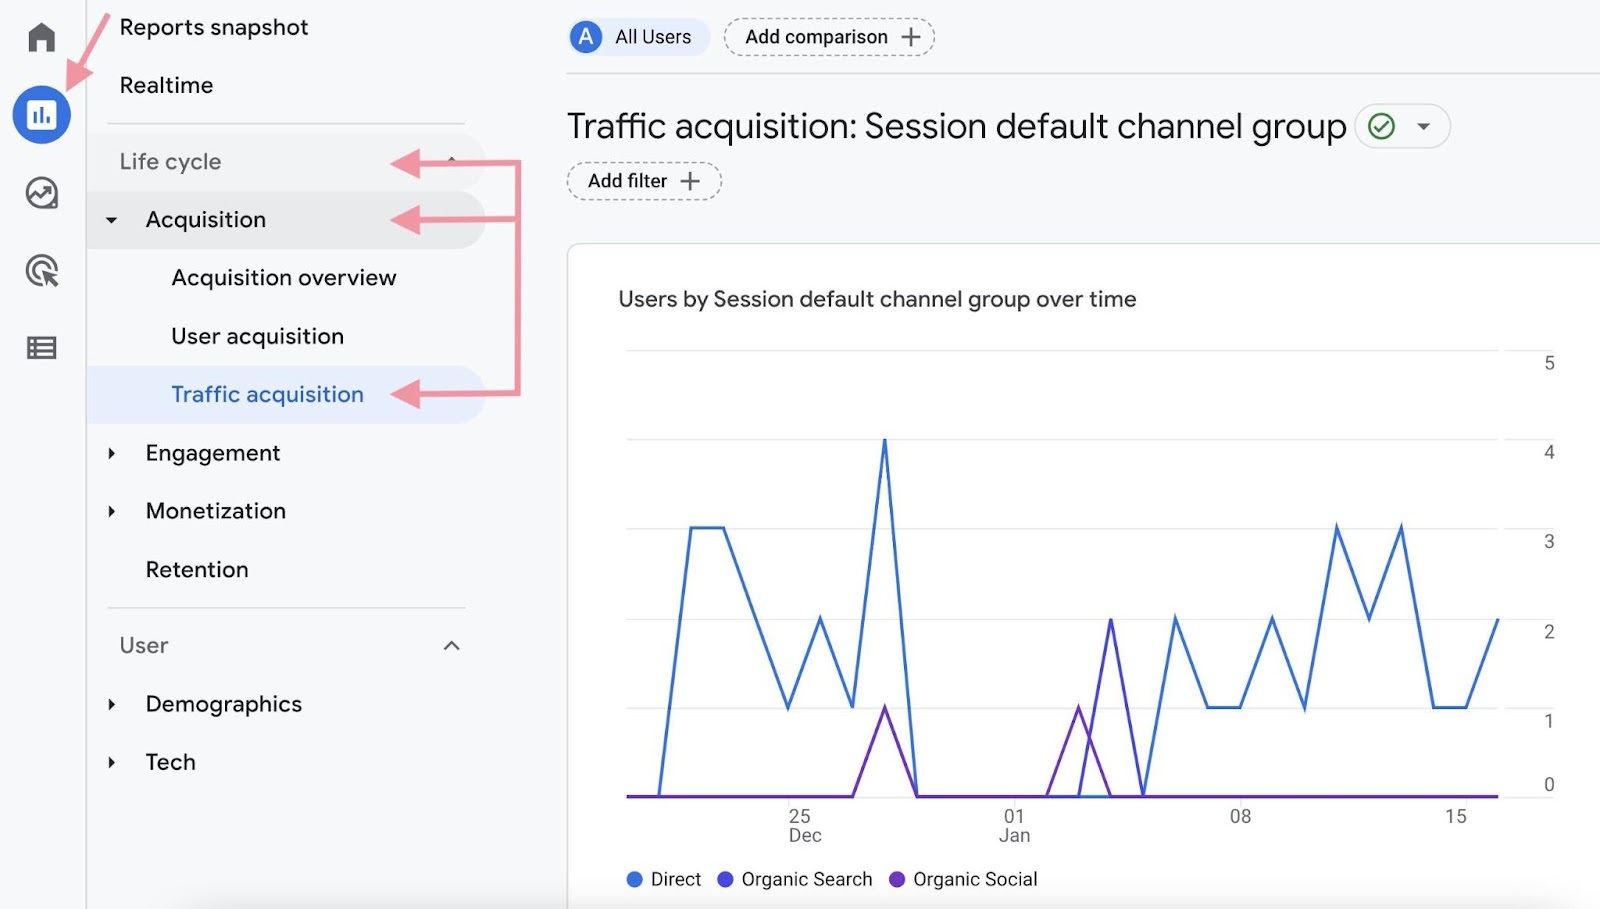Toggle the Direct series in the chart legend
The height and width of the screenshot is (909, 1600).
point(663,879)
